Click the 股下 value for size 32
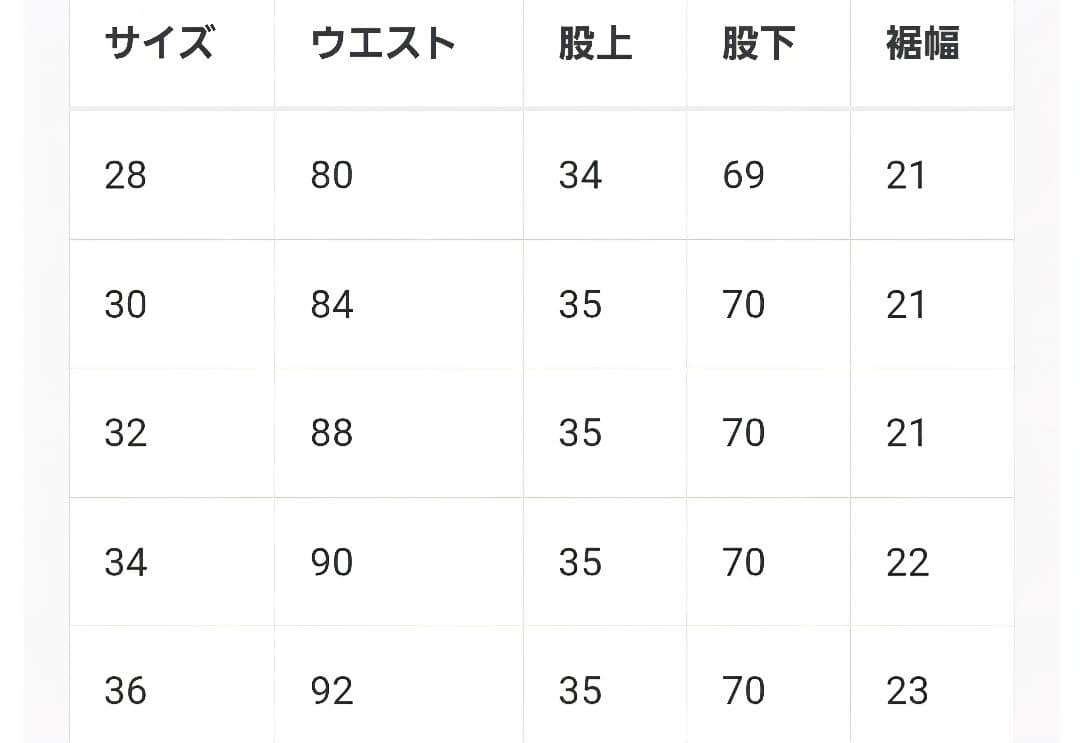Image resolution: width=1080 pixels, height=743 pixels. point(743,433)
